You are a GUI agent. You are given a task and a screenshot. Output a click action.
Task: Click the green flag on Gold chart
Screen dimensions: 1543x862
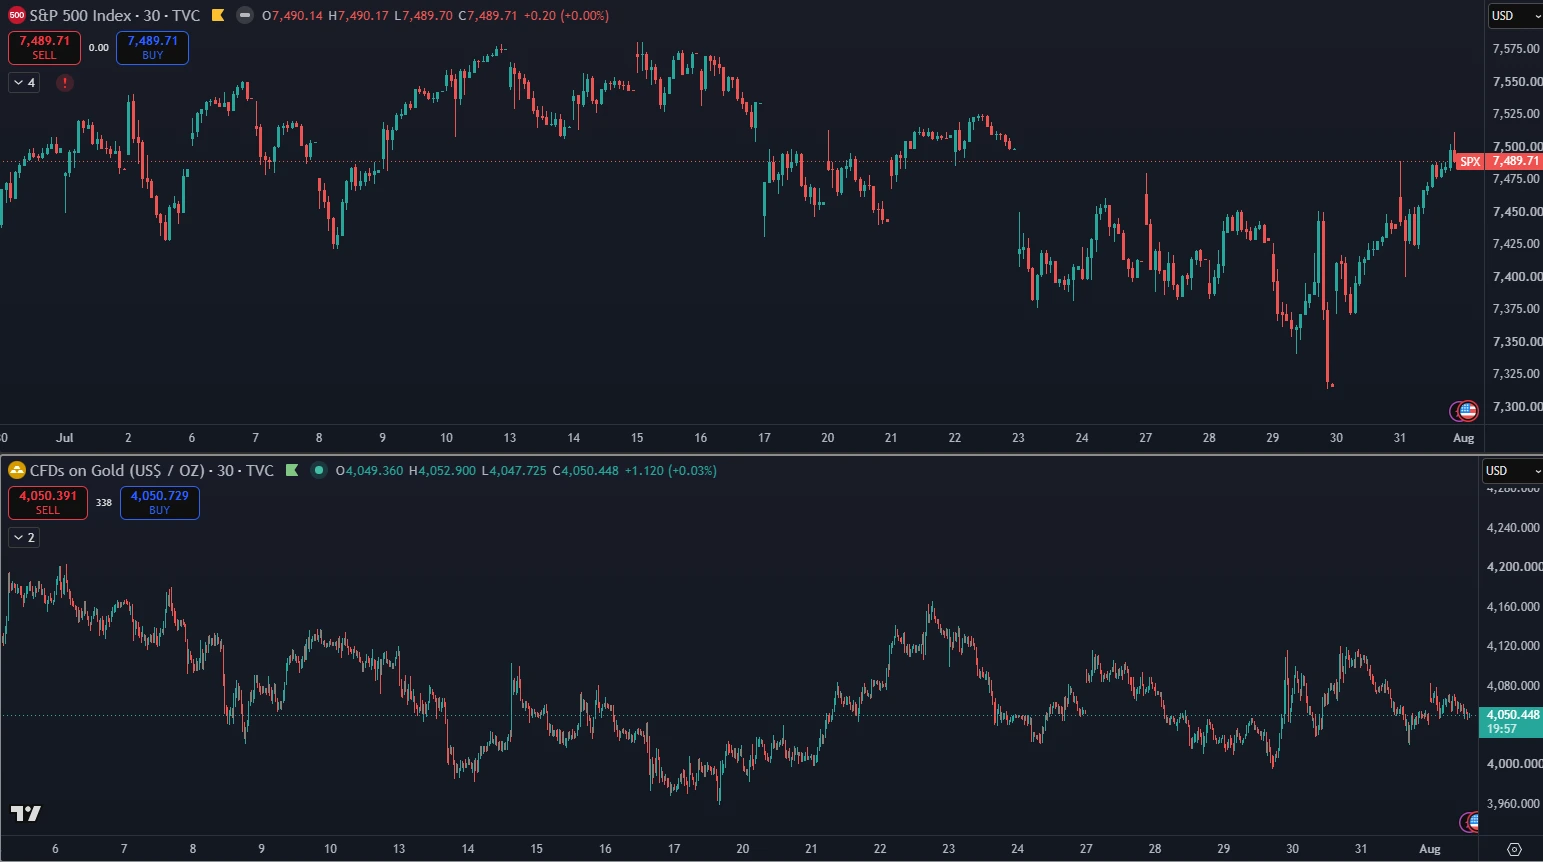292,470
